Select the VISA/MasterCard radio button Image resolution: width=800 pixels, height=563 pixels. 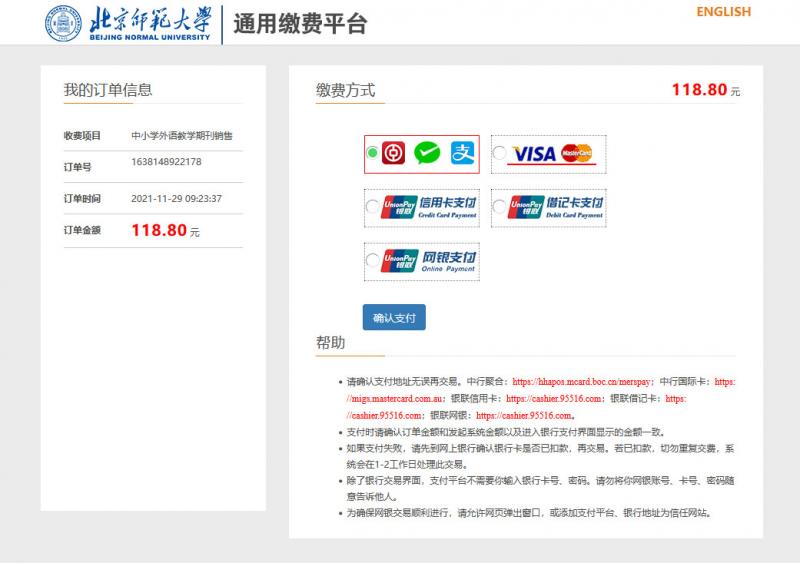pos(499,152)
